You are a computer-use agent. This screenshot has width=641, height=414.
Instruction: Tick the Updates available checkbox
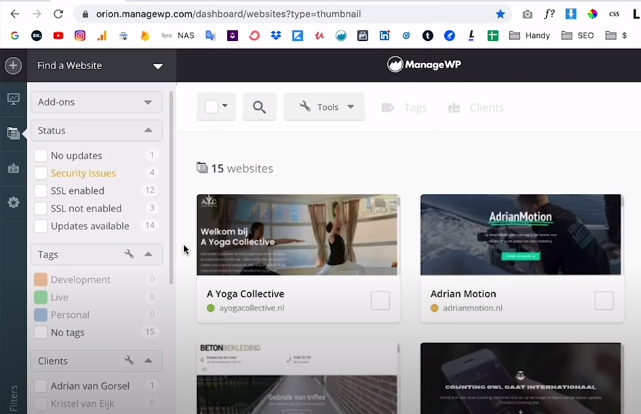click(41, 226)
